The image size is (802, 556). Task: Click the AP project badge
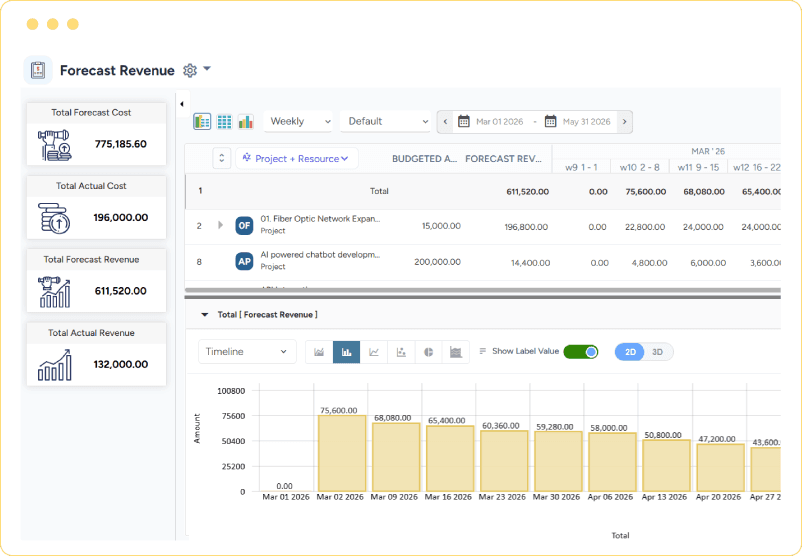244,261
